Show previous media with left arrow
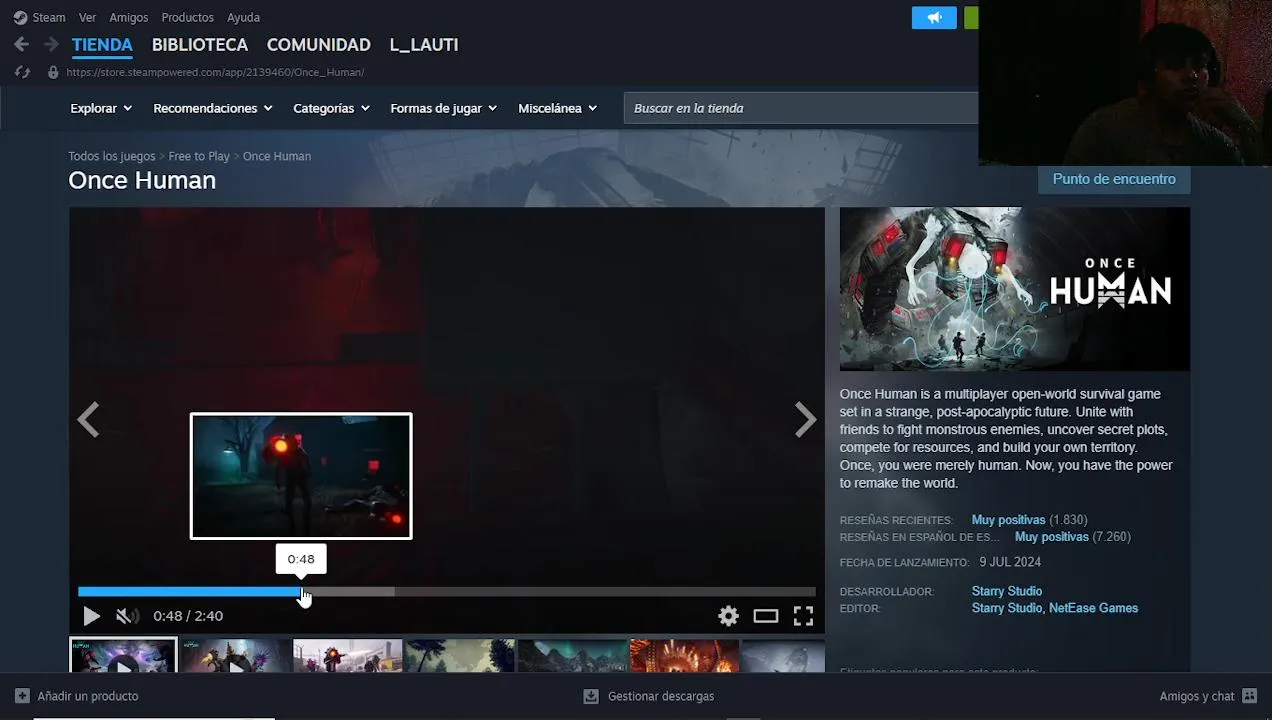This screenshot has height=720, width=1272. (x=88, y=420)
